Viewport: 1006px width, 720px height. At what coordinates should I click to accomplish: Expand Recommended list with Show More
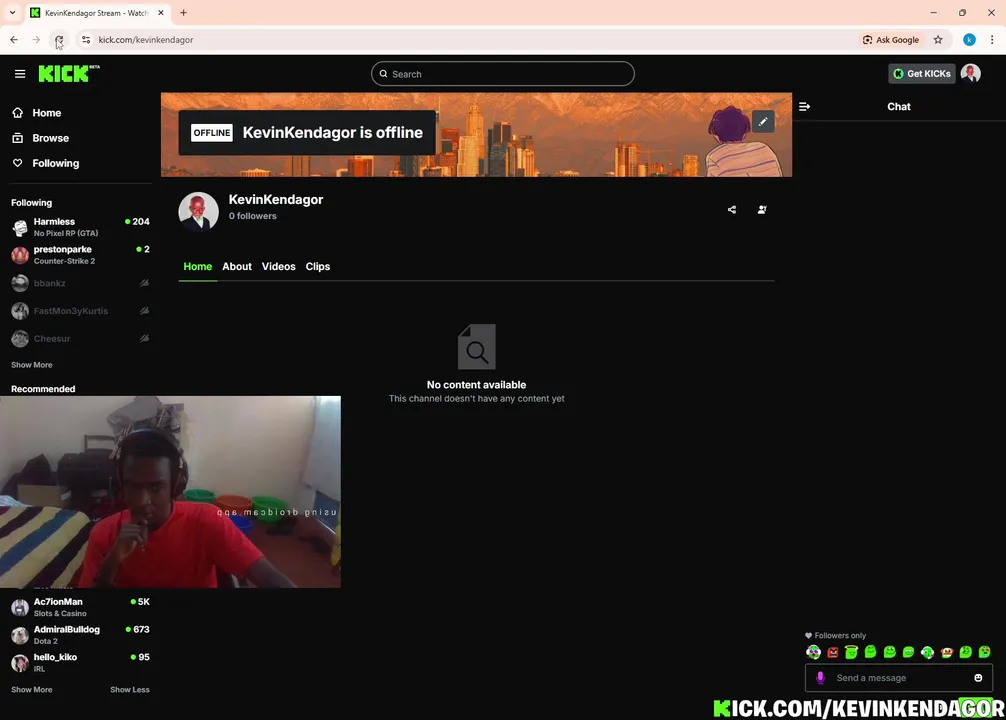point(31,689)
